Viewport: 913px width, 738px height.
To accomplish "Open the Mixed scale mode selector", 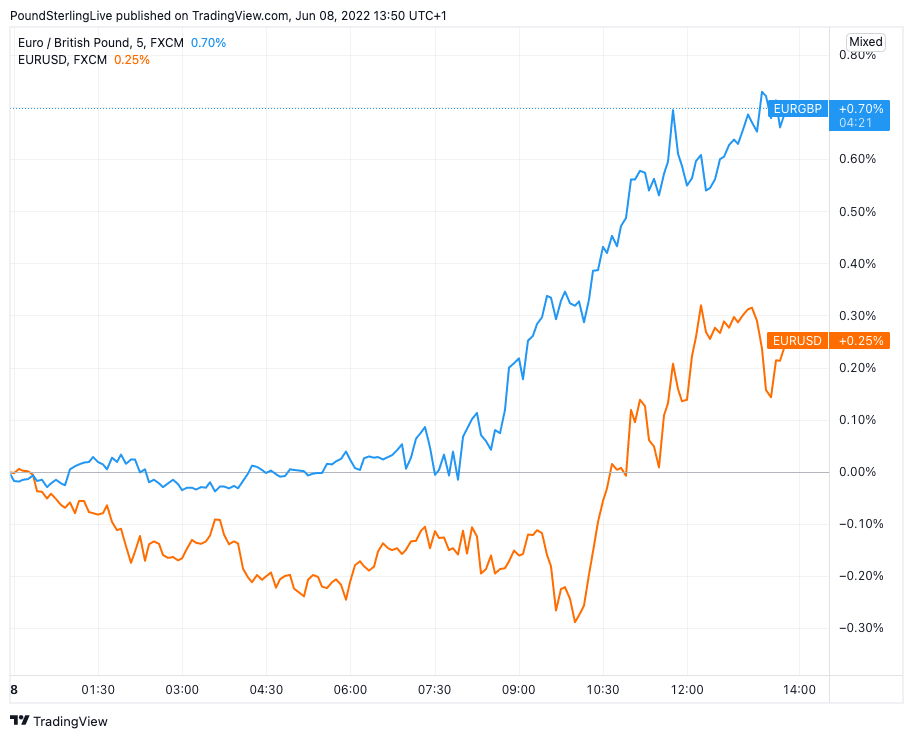I will pos(865,42).
